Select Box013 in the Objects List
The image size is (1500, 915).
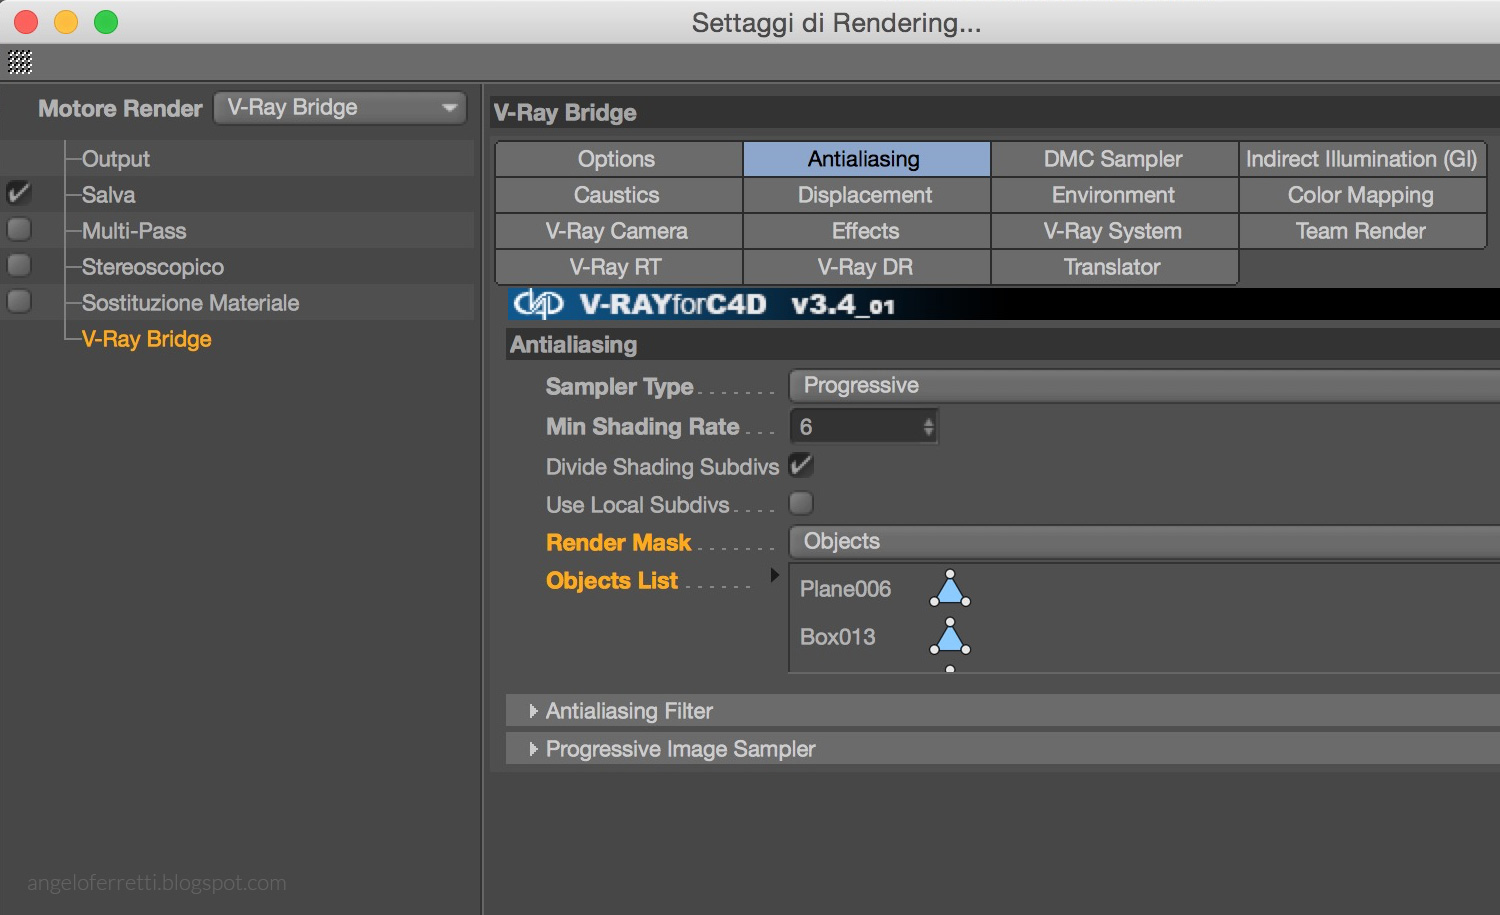click(838, 637)
